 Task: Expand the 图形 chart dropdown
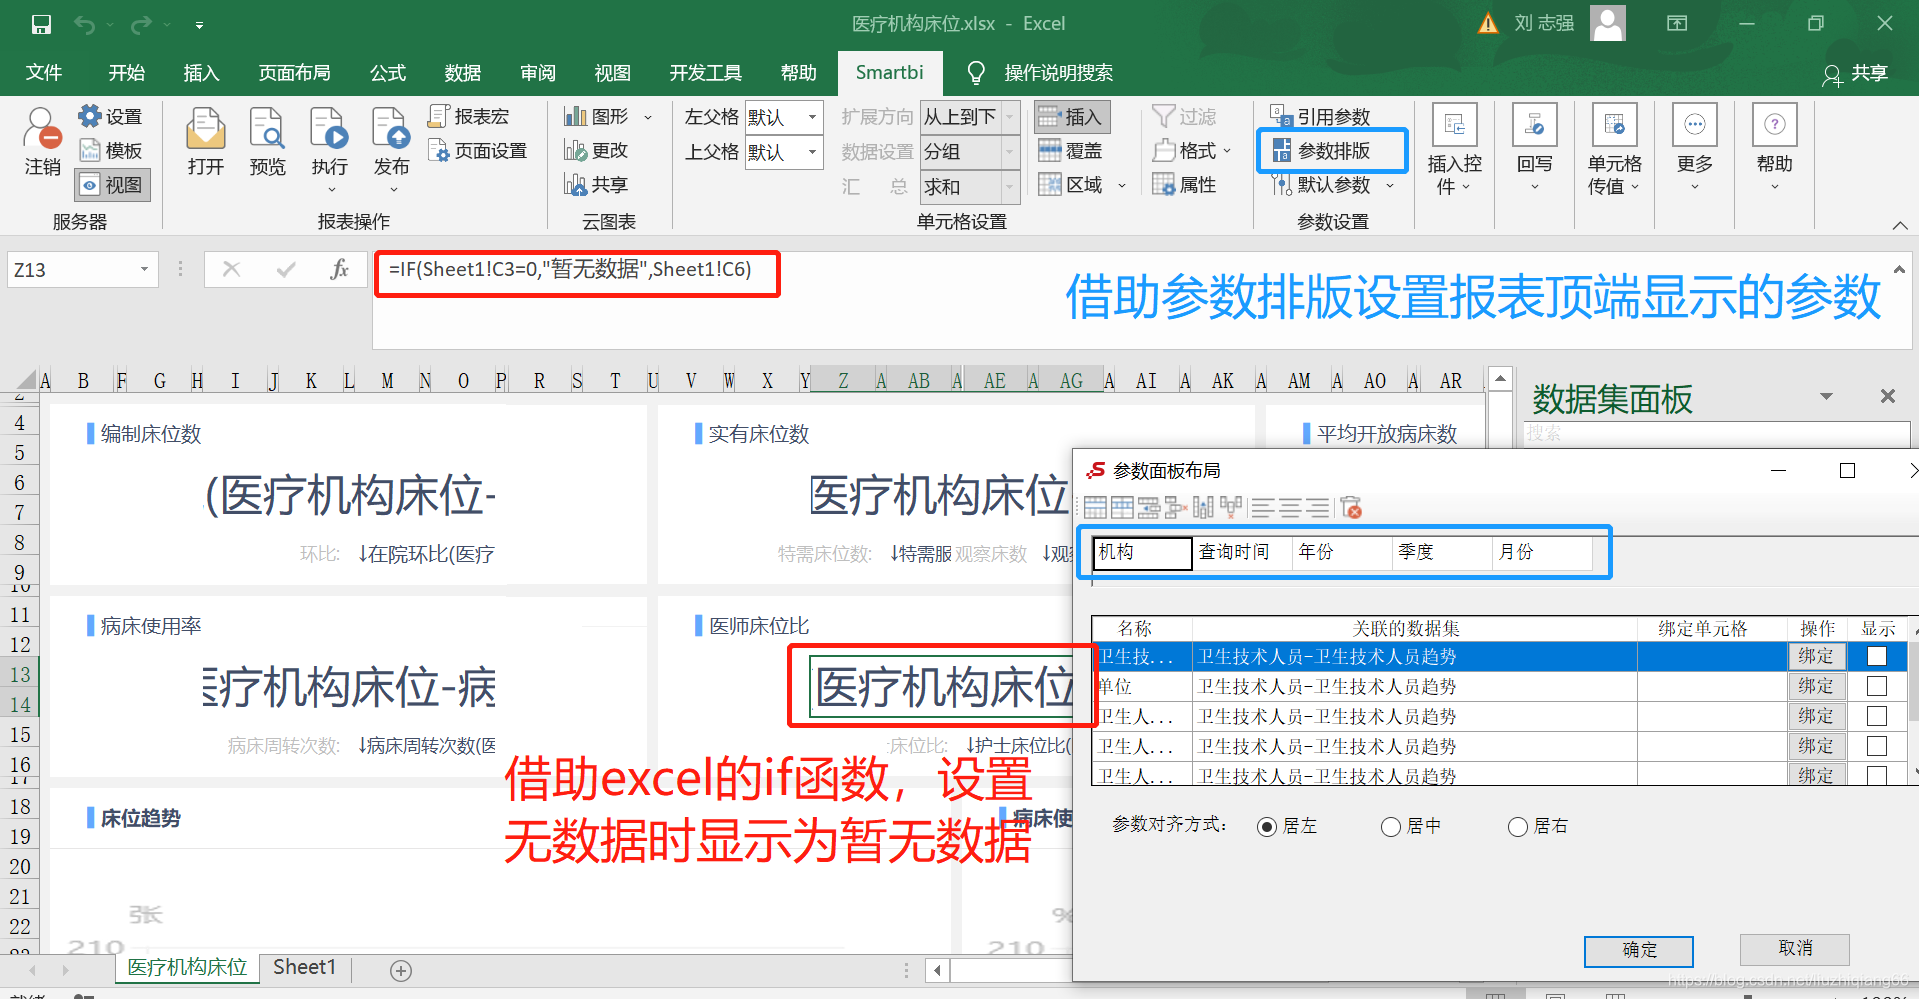coord(648,118)
